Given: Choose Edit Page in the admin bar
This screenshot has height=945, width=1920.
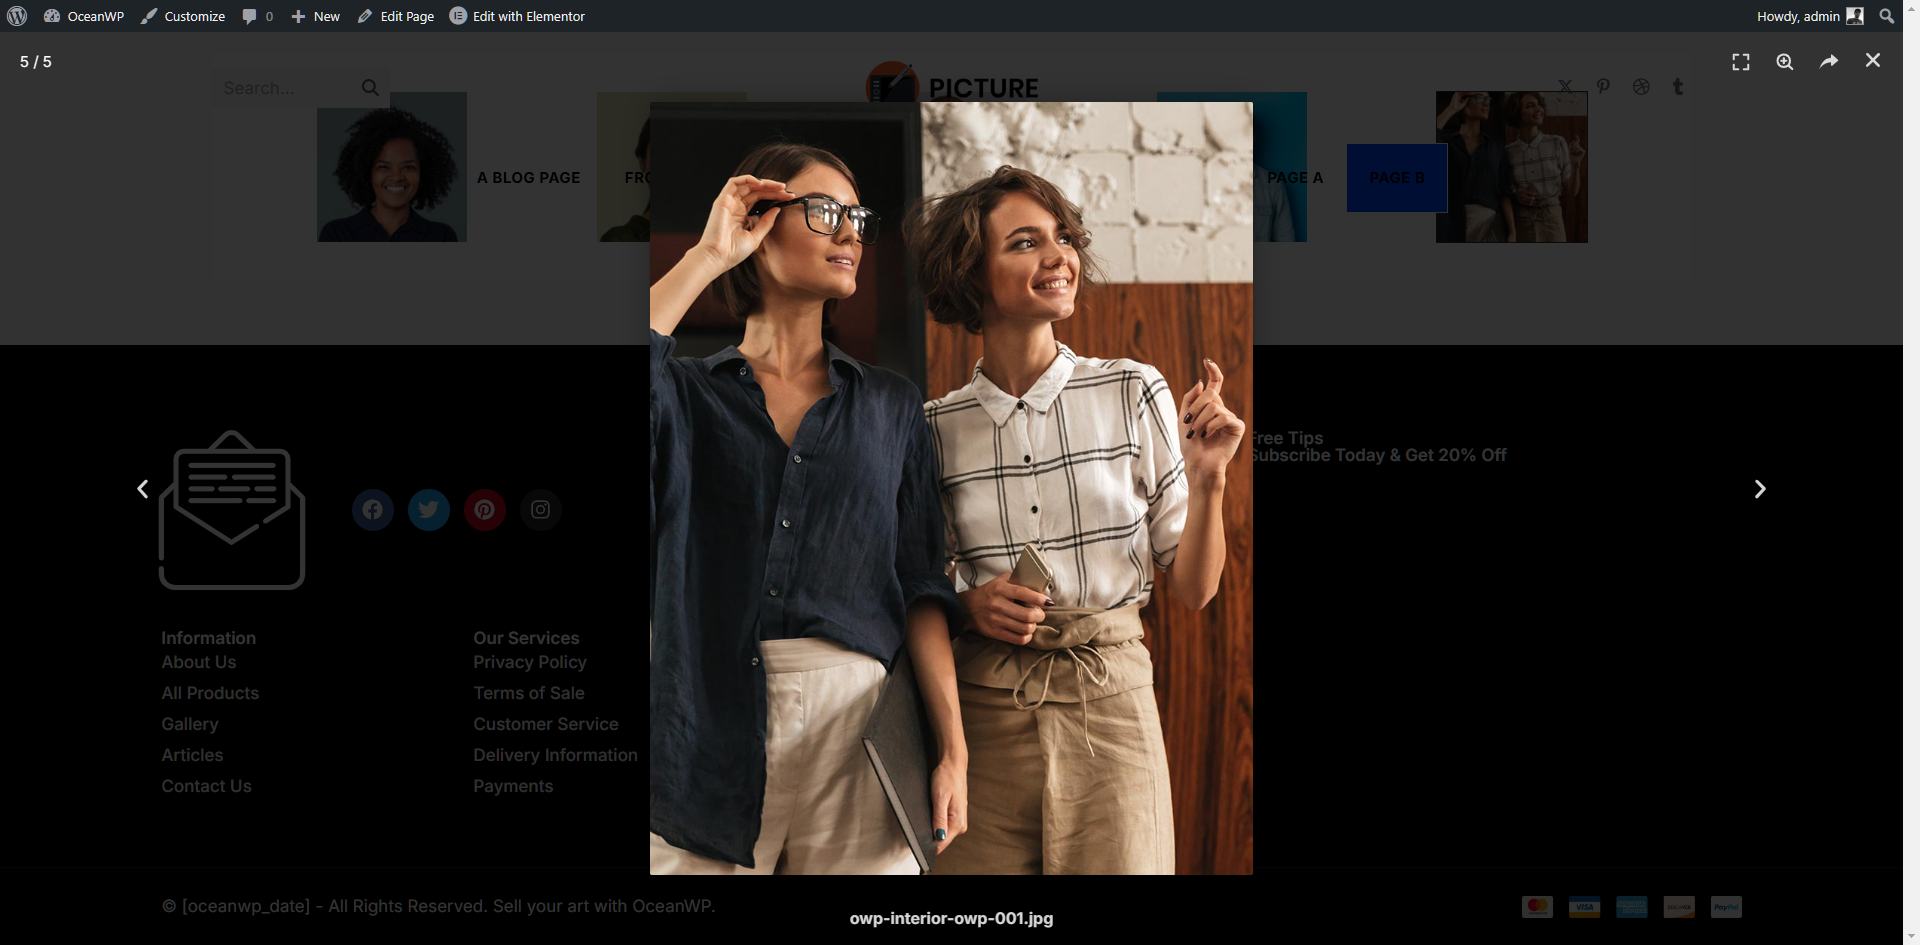Looking at the screenshot, I should (396, 16).
